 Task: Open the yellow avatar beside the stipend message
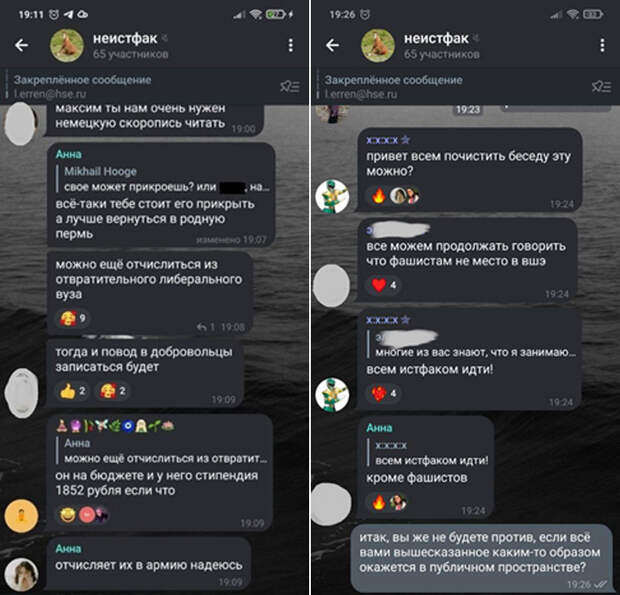pyautogui.click(x=21, y=516)
